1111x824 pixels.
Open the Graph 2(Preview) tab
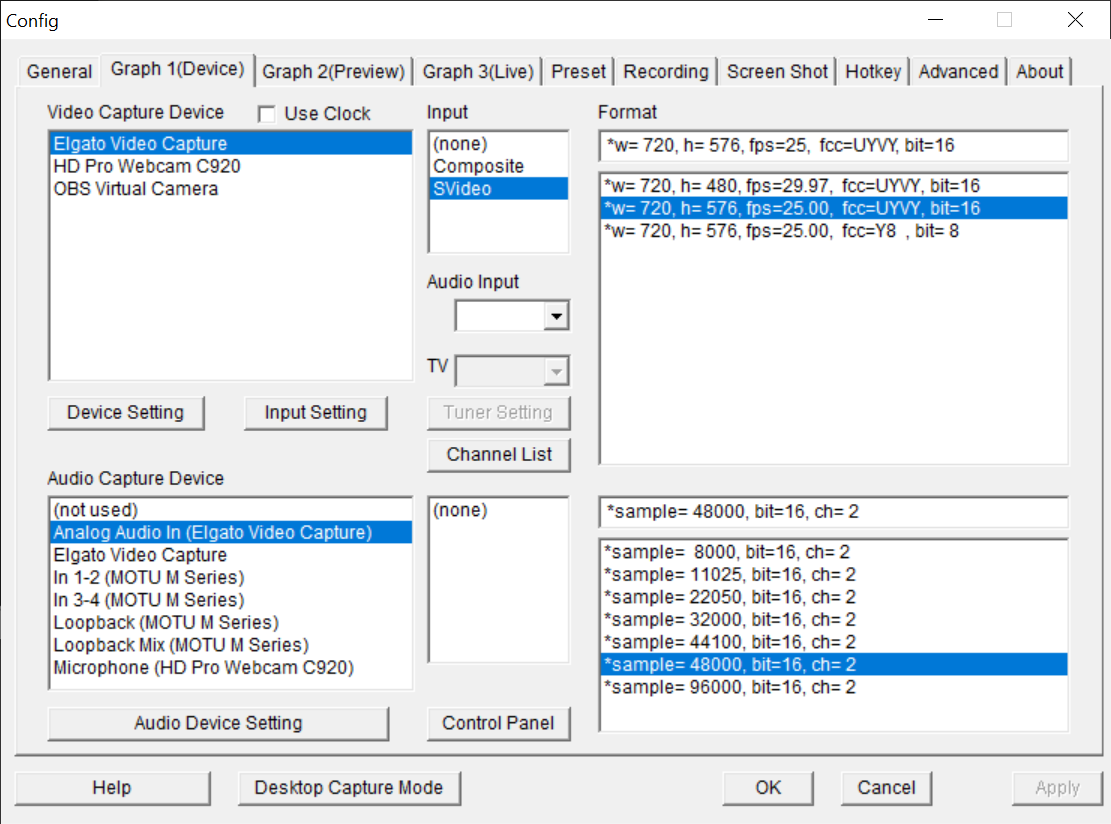pos(334,72)
